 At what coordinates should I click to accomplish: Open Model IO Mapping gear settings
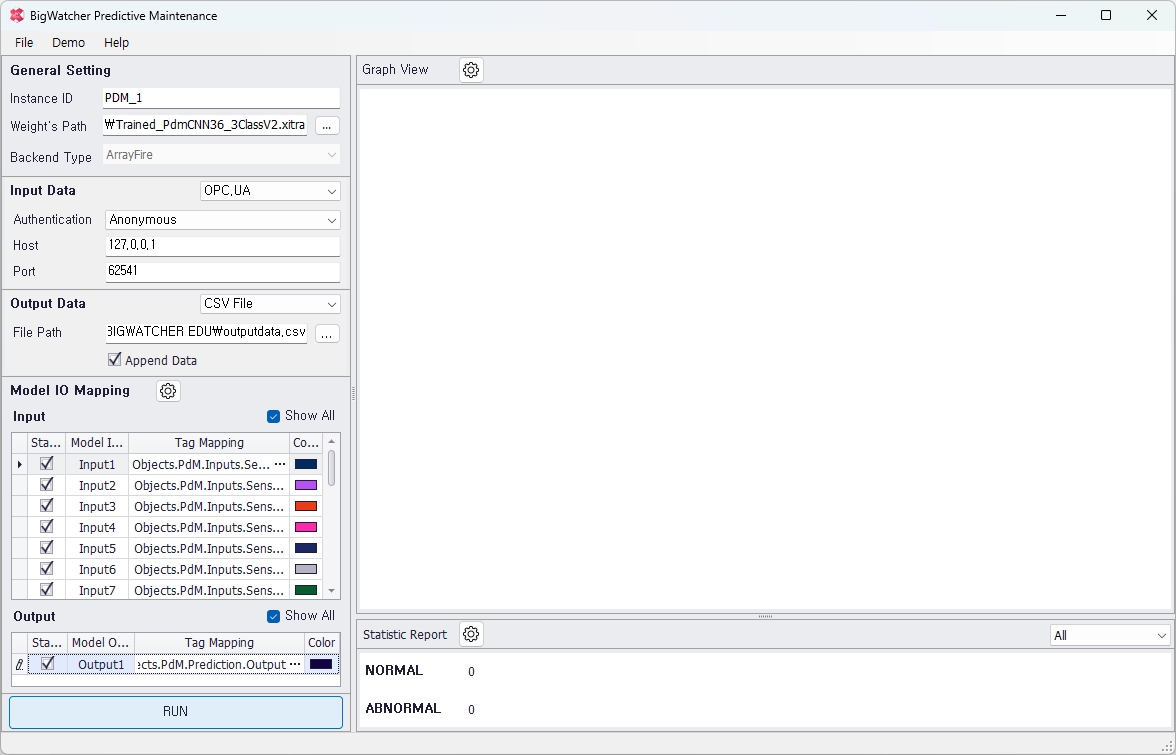[168, 391]
